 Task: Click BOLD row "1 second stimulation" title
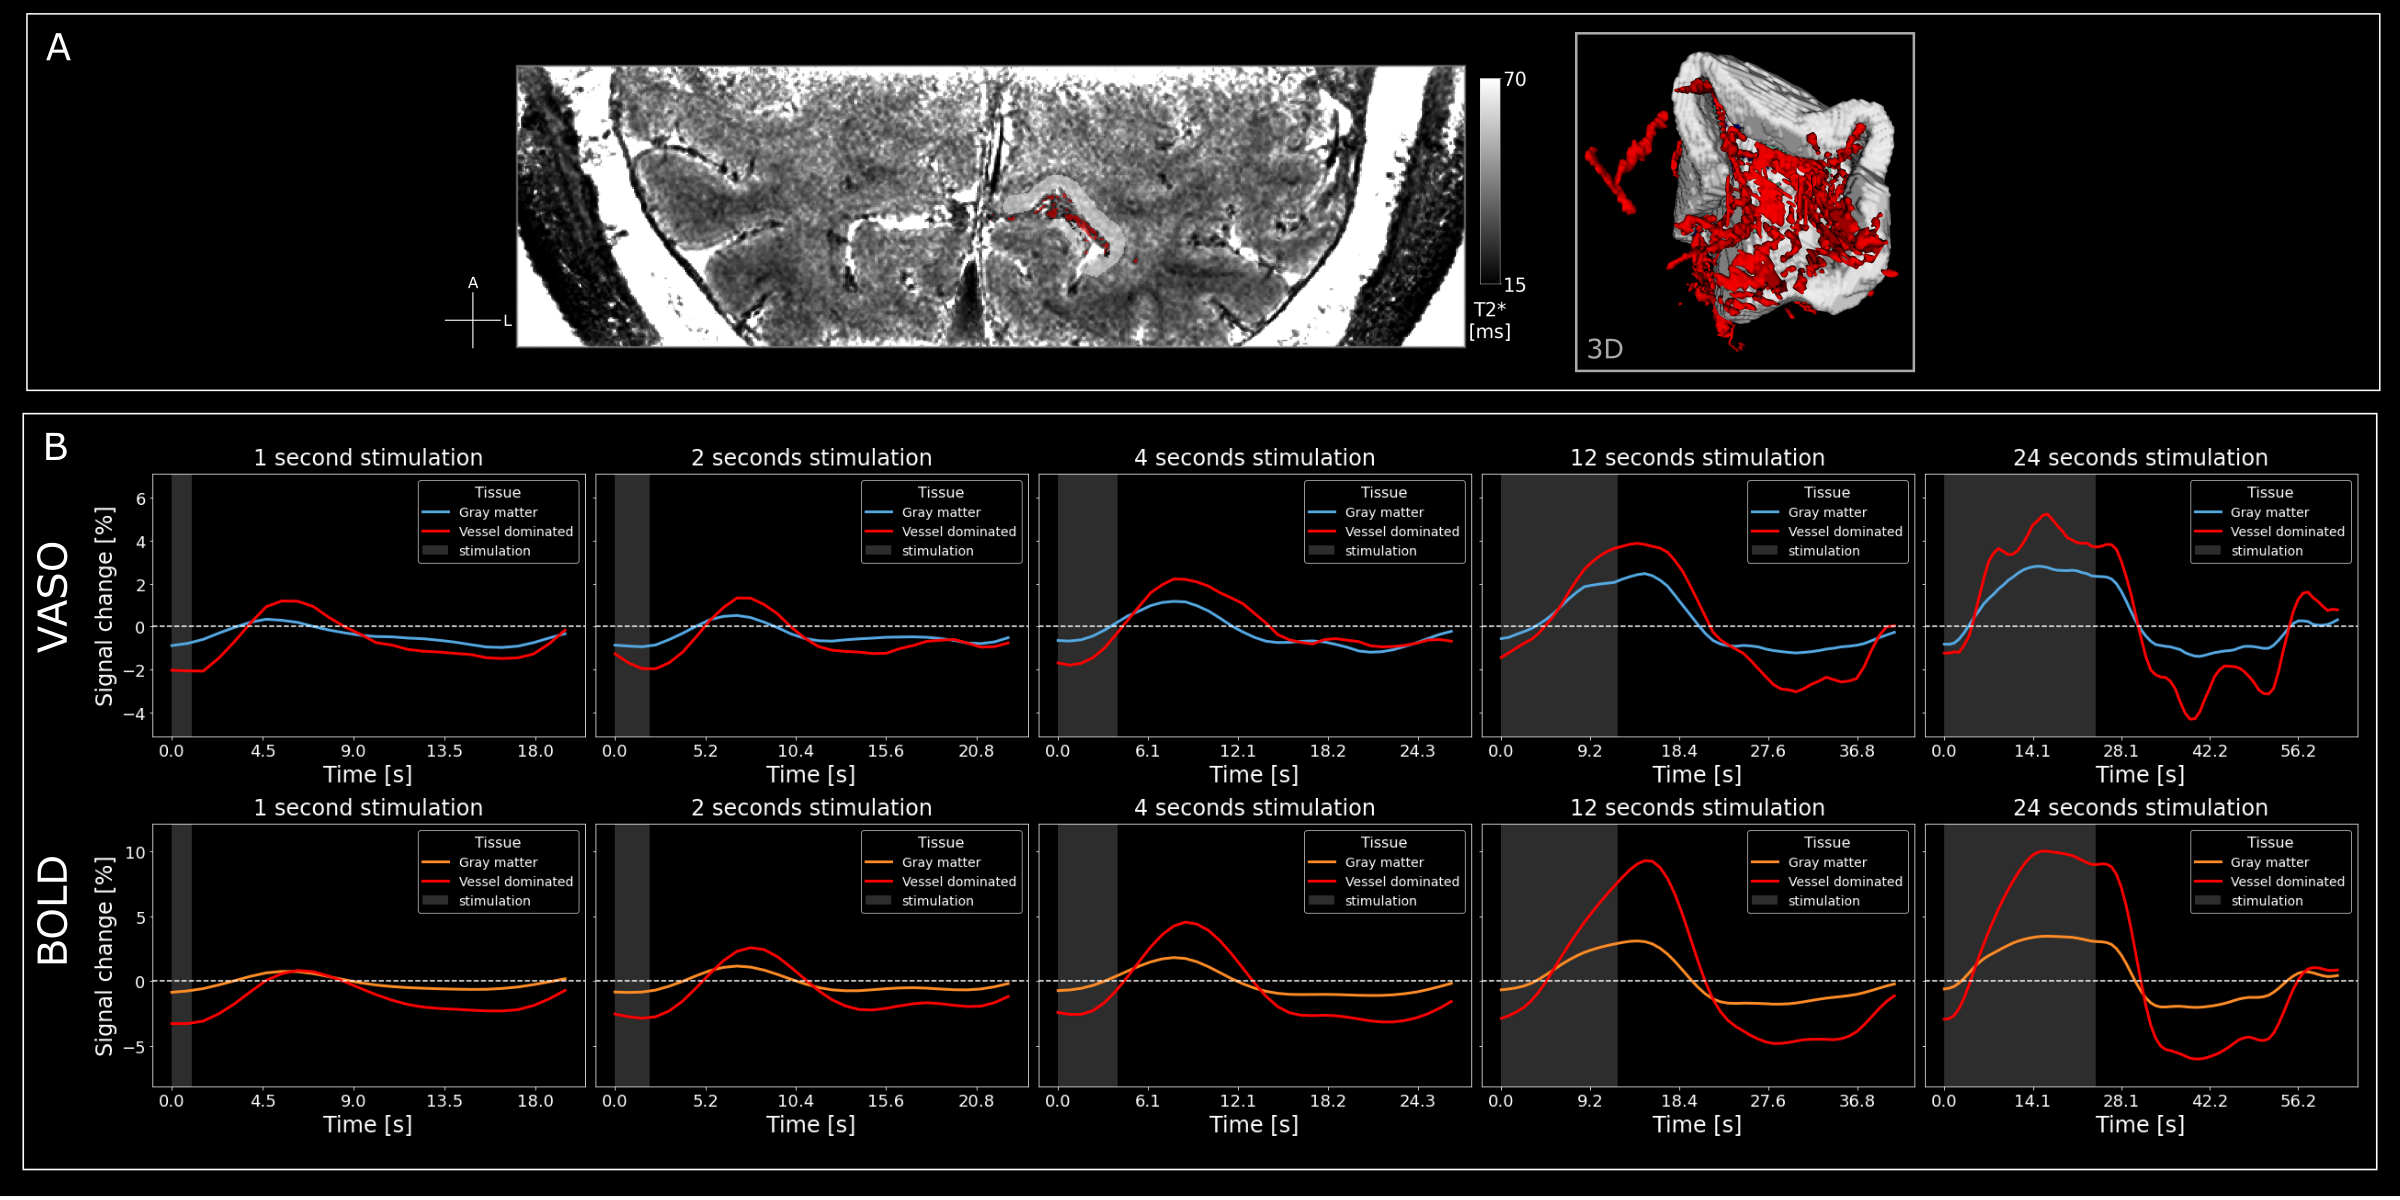(x=368, y=808)
